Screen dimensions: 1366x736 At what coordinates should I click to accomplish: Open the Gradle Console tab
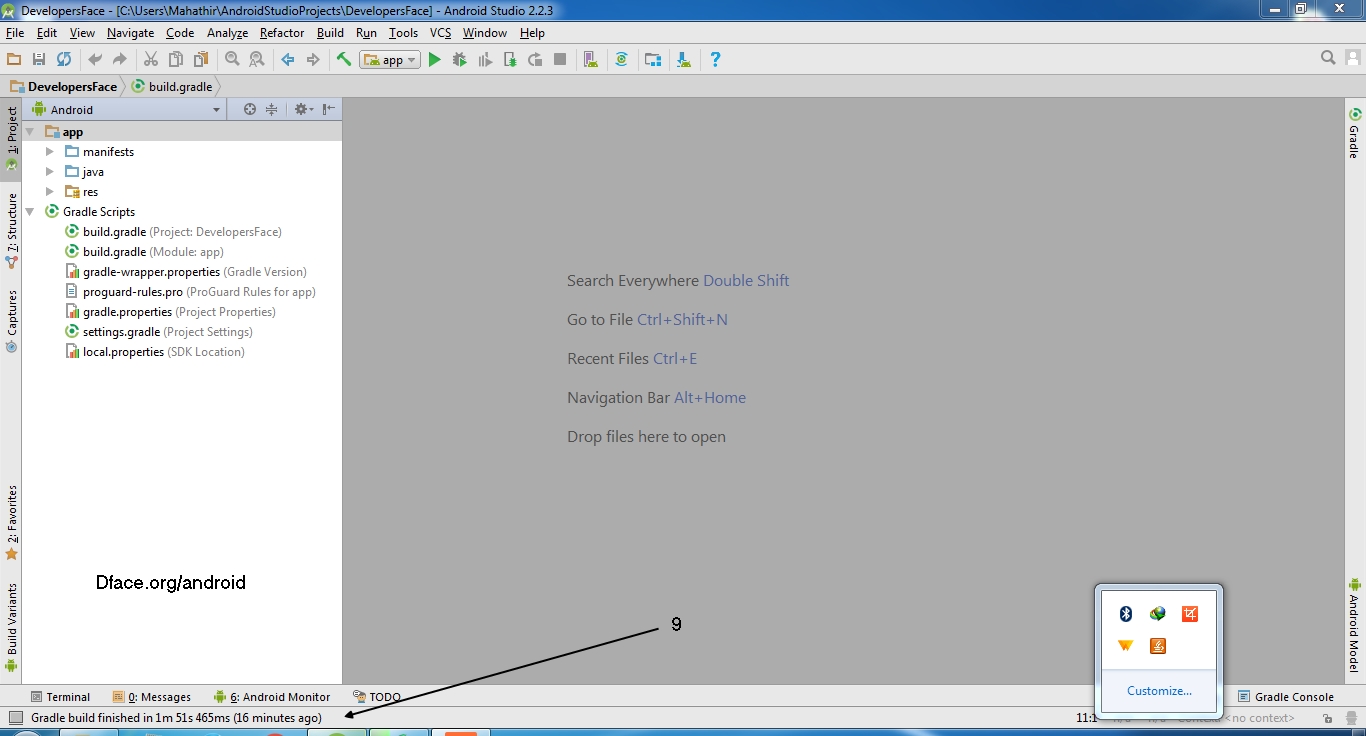(x=1286, y=697)
